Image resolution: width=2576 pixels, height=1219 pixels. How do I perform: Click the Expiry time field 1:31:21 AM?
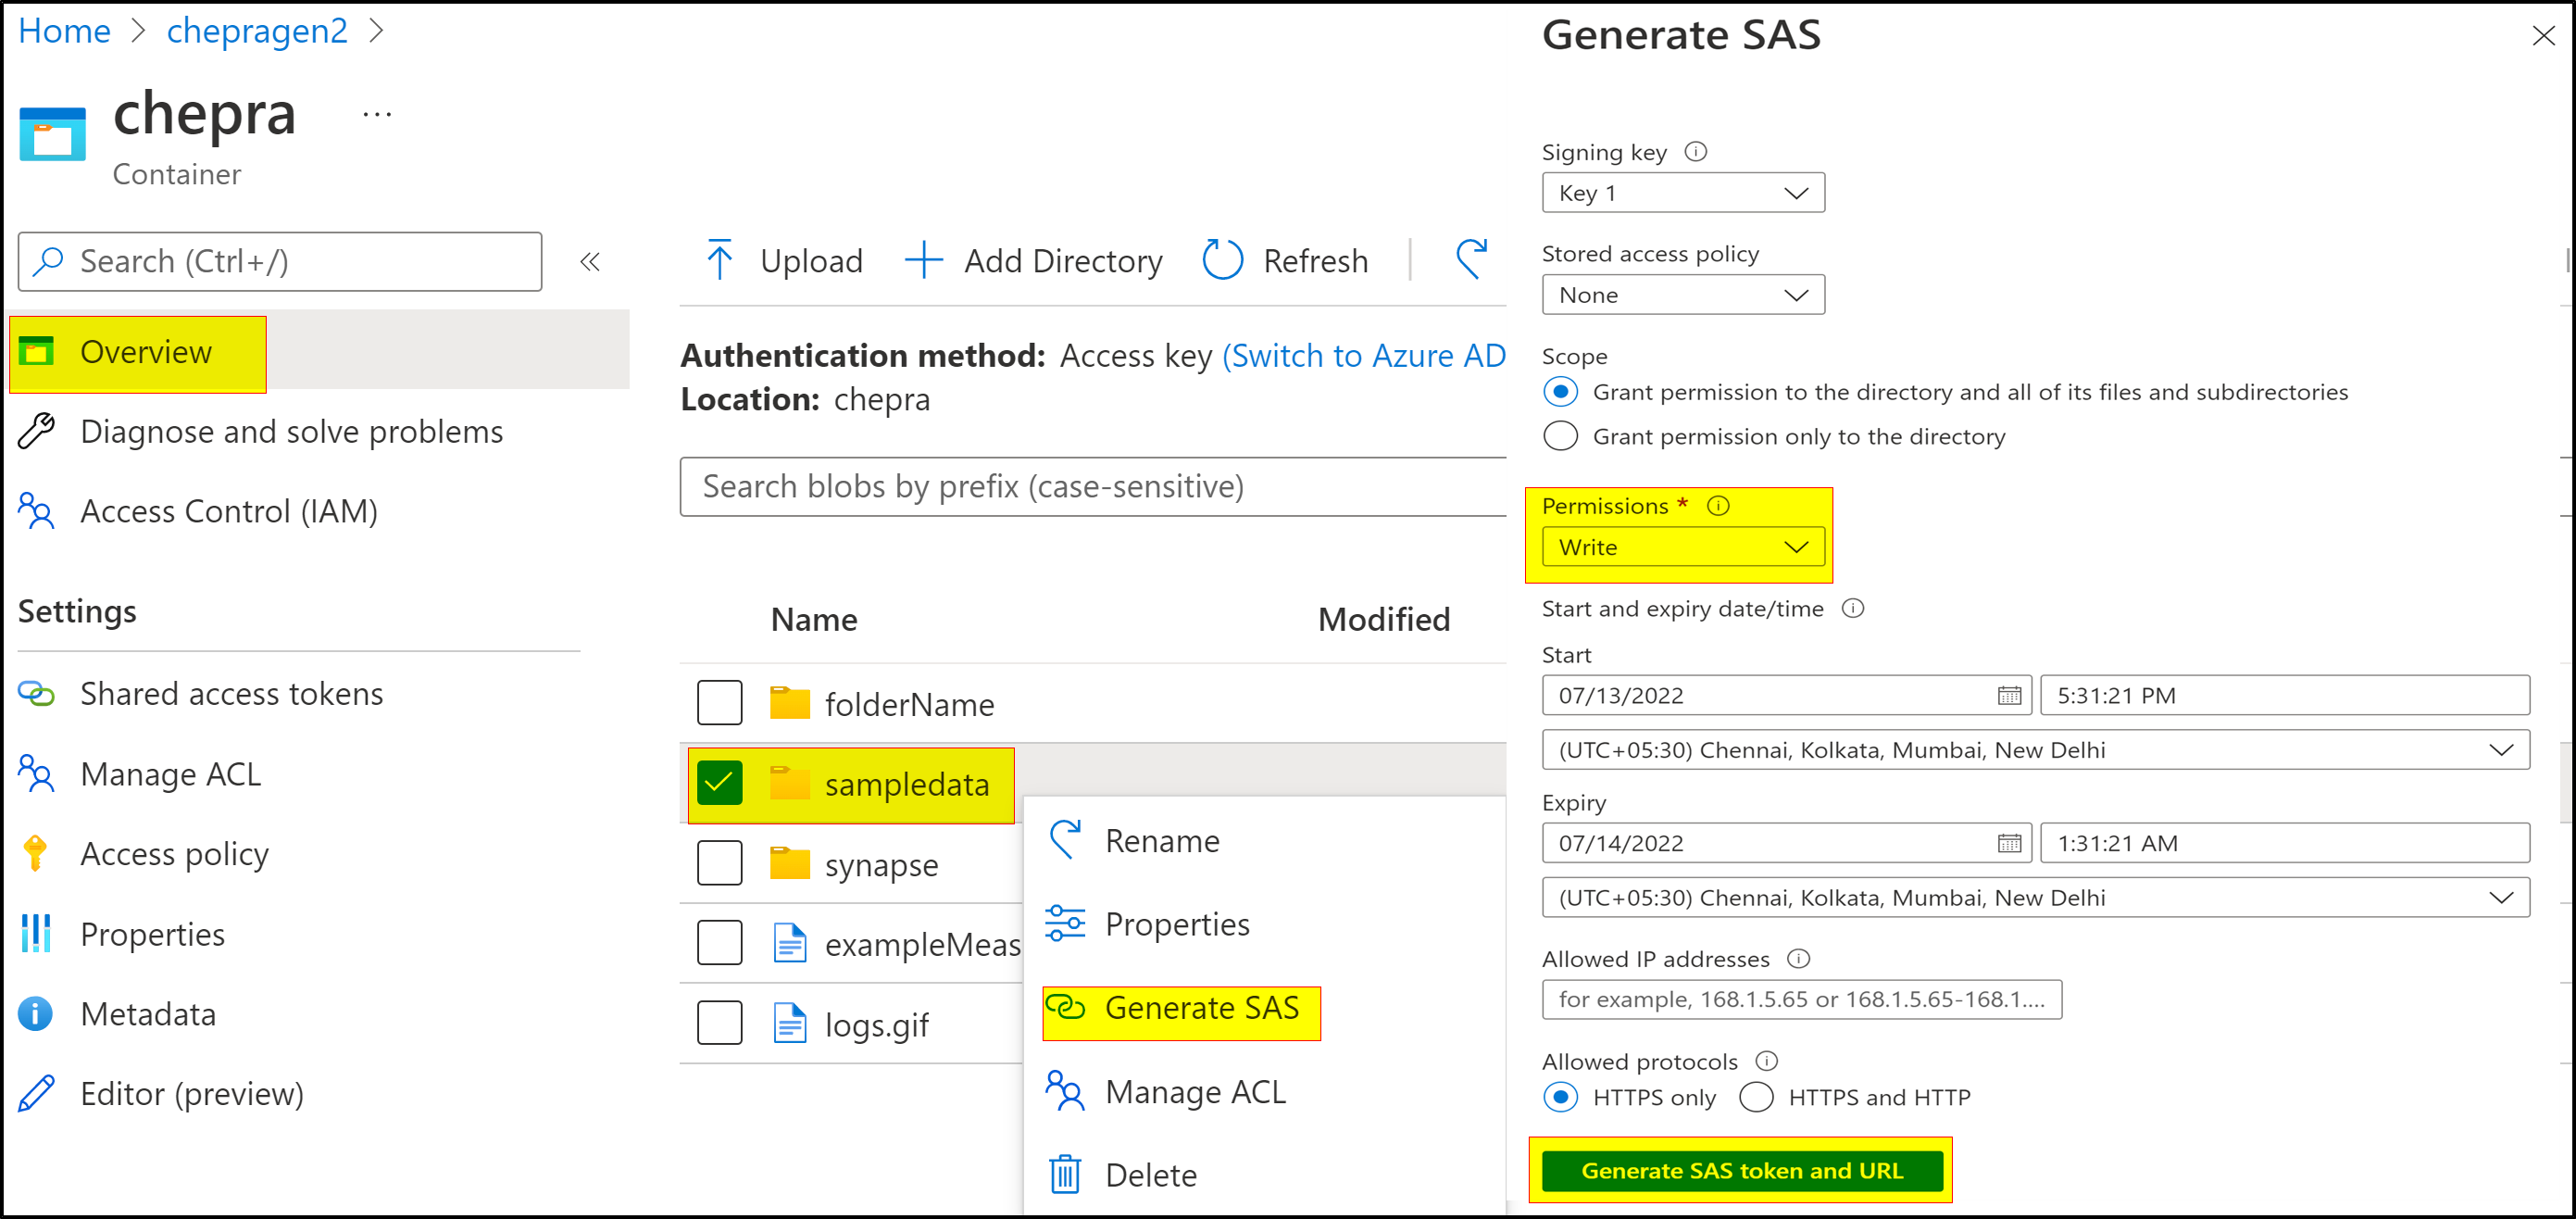click(2285, 844)
